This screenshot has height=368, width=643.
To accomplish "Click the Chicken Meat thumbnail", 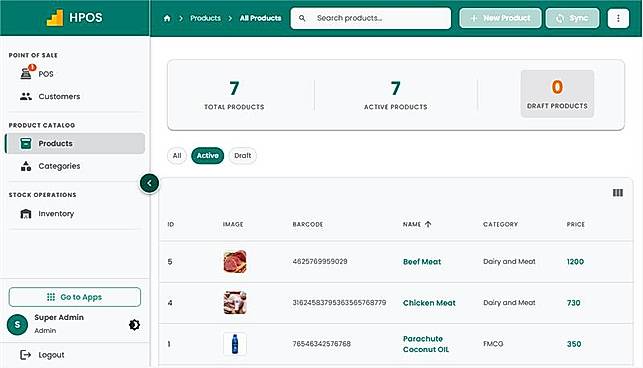I will (x=235, y=303).
